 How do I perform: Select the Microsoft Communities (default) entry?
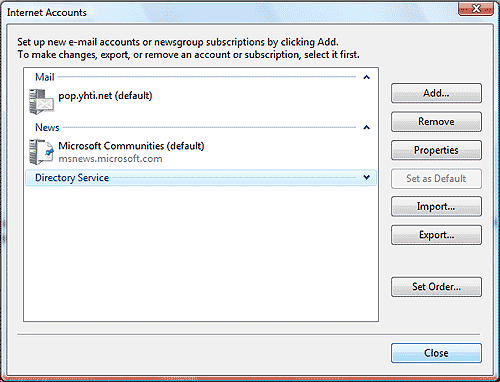(131, 146)
